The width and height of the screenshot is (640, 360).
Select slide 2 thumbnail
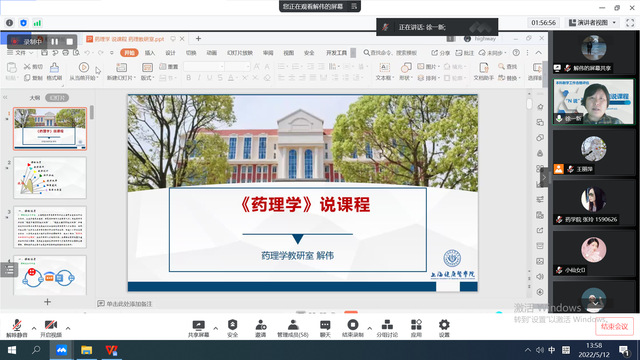click(x=50, y=178)
